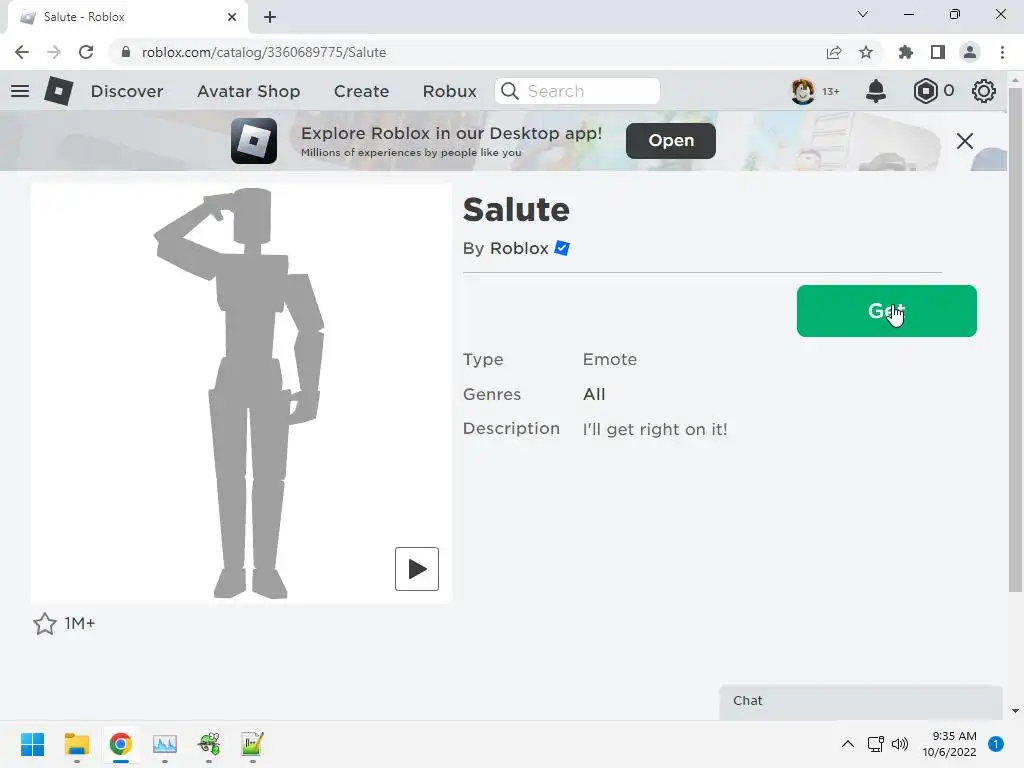Open the notification count badge
Viewport: 1024px width, 768px height.
(x=996, y=744)
